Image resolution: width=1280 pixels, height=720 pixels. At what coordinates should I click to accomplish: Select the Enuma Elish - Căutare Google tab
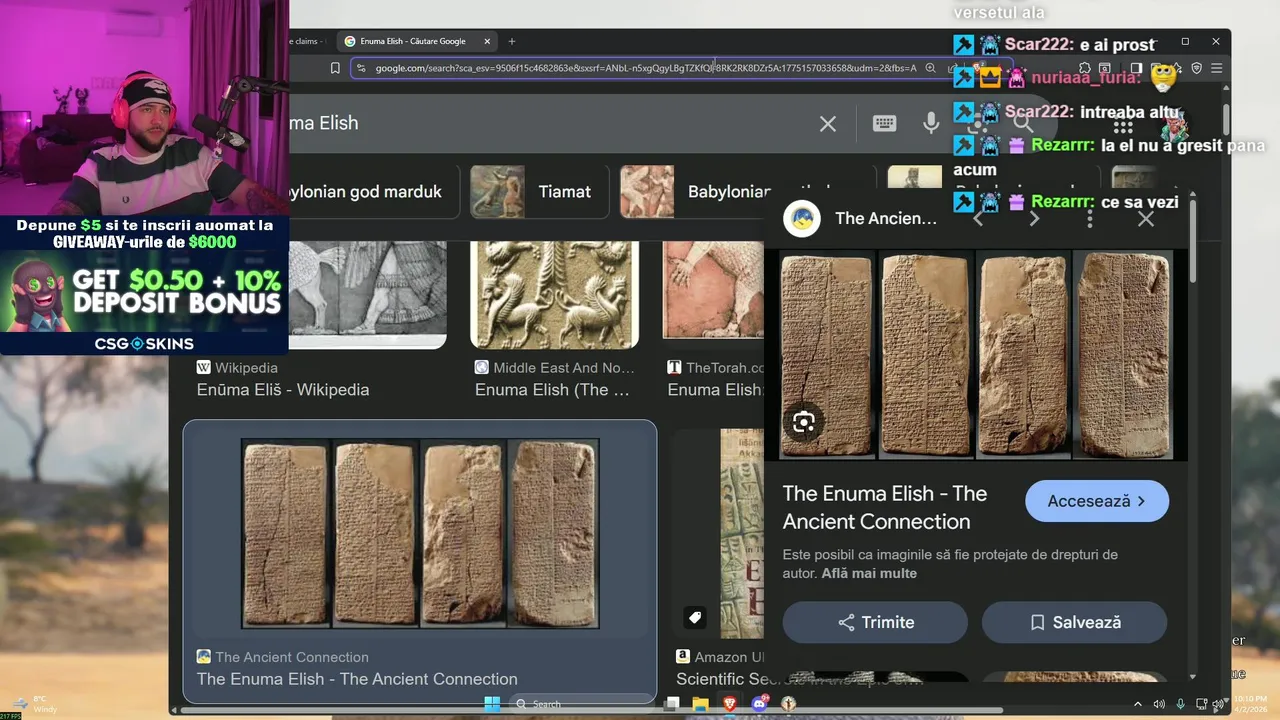click(415, 41)
